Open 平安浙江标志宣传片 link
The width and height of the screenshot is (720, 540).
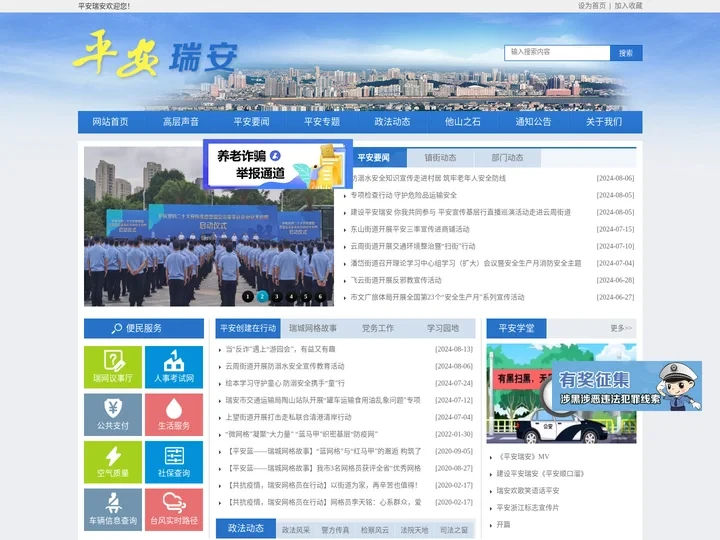point(528,508)
